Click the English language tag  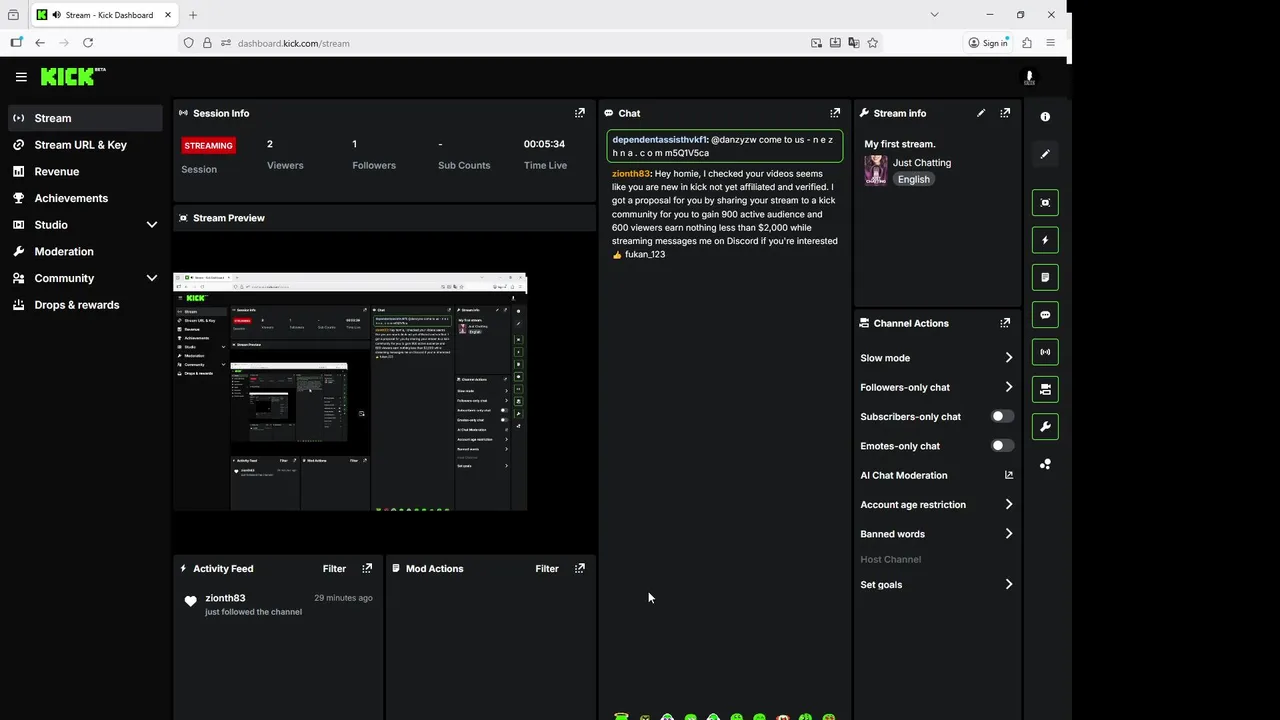coord(913,179)
